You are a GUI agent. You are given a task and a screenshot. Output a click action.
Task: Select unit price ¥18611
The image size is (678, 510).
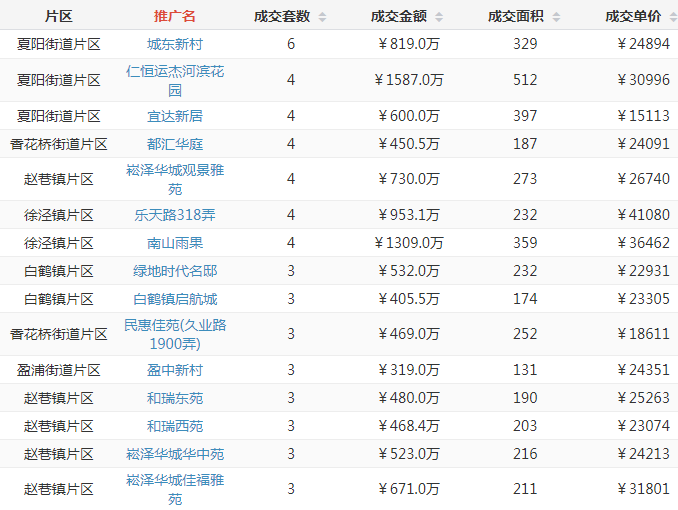[643, 334]
